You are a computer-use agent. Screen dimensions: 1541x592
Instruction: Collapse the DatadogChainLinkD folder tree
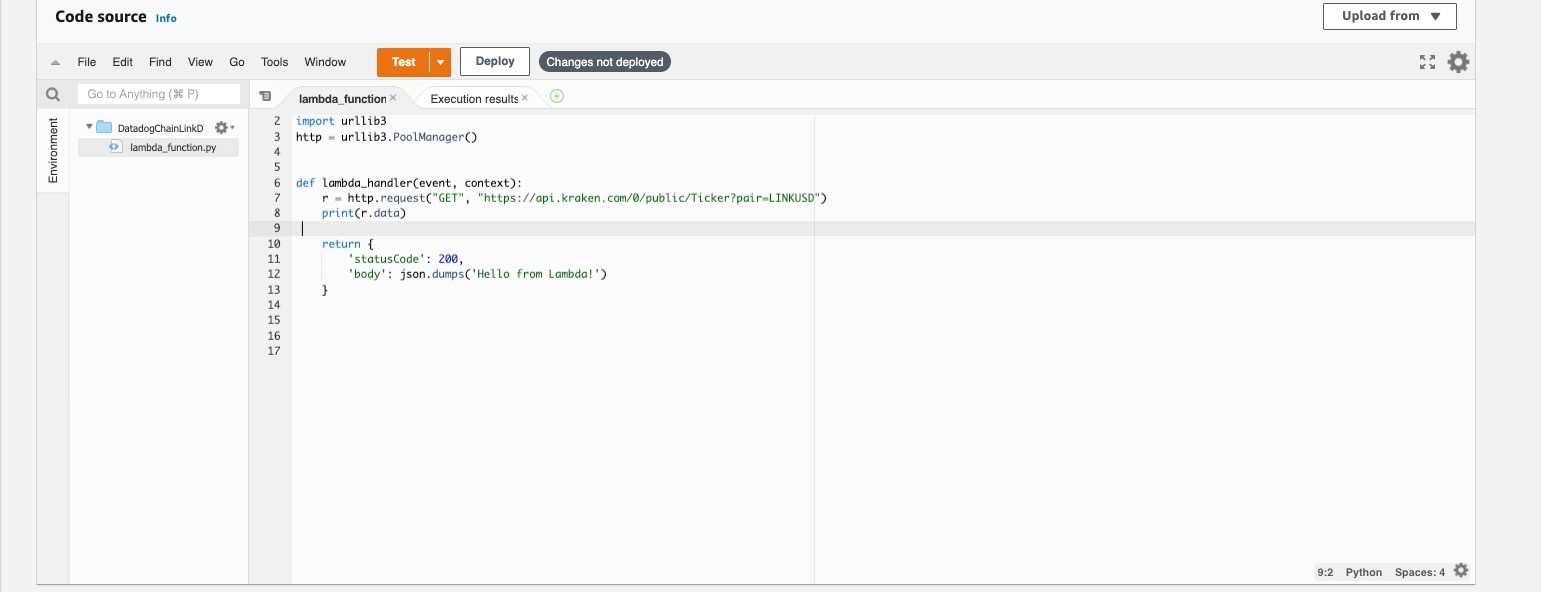click(89, 128)
